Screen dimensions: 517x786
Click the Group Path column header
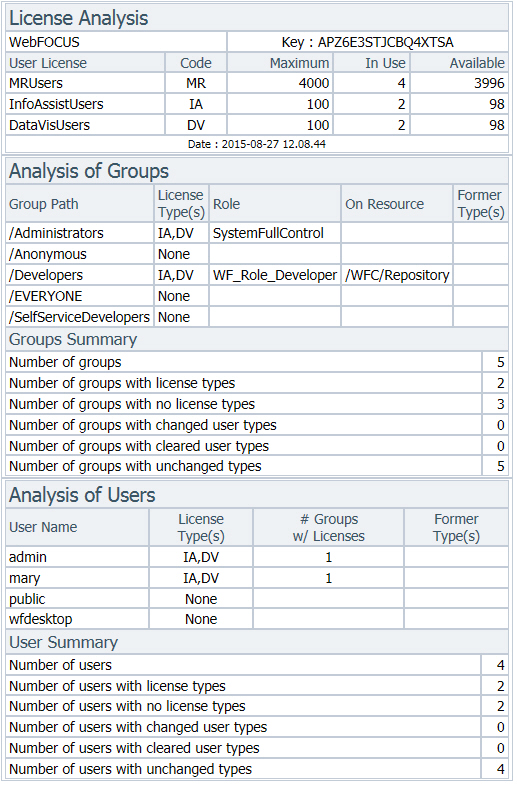coord(44,205)
